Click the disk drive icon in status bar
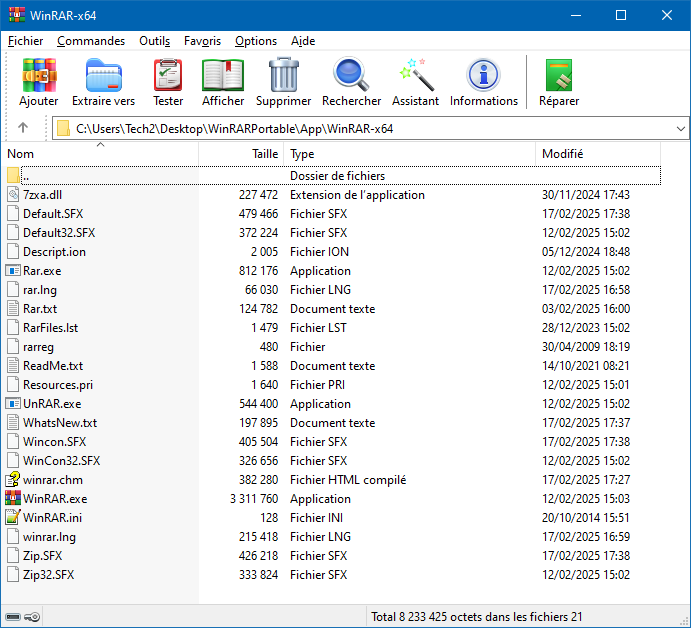Viewport: 691px width, 628px height. [13, 617]
